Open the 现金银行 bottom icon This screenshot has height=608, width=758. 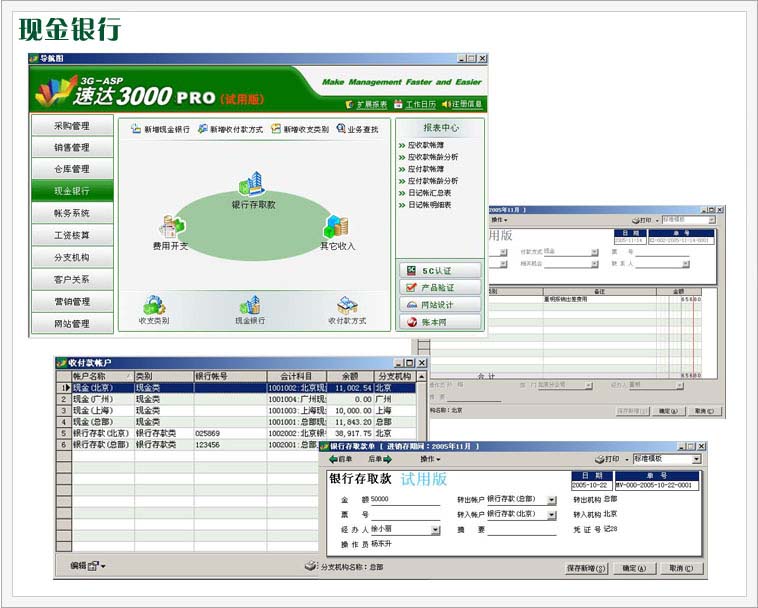250,305
